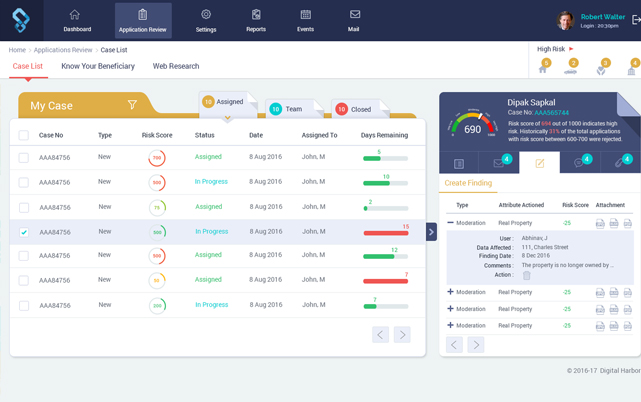Click the High Risk bank building icon
641x402 pixels.
coord(631,72)
